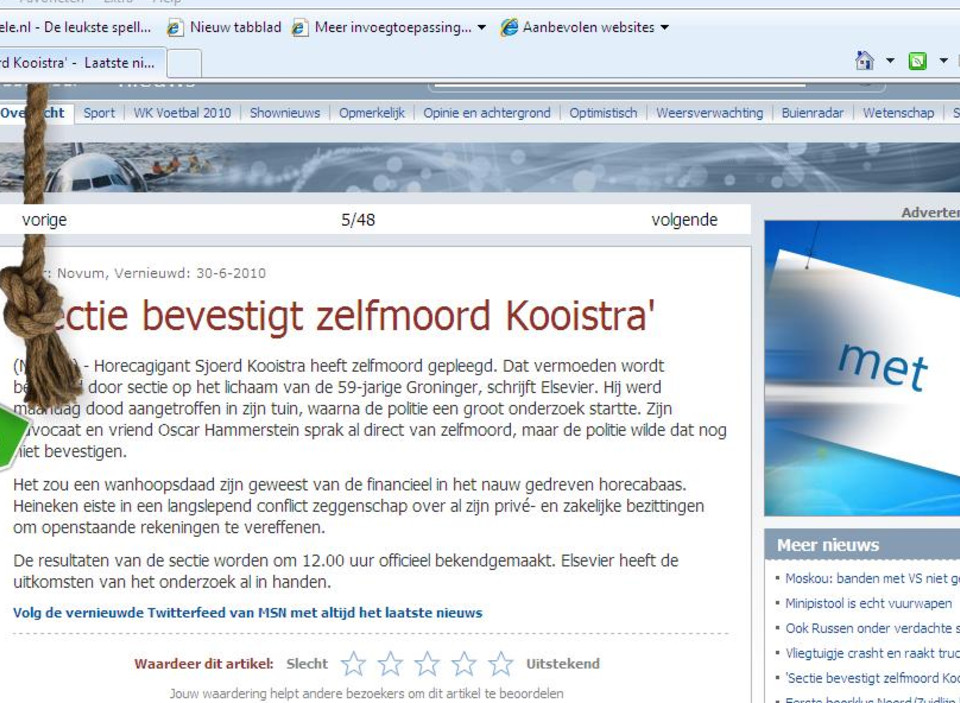Click the Aanbevolen websites Internet Explorer icon
Image resolution: width=960 pixels, height=703 pixels.
(x=509, y=28)
